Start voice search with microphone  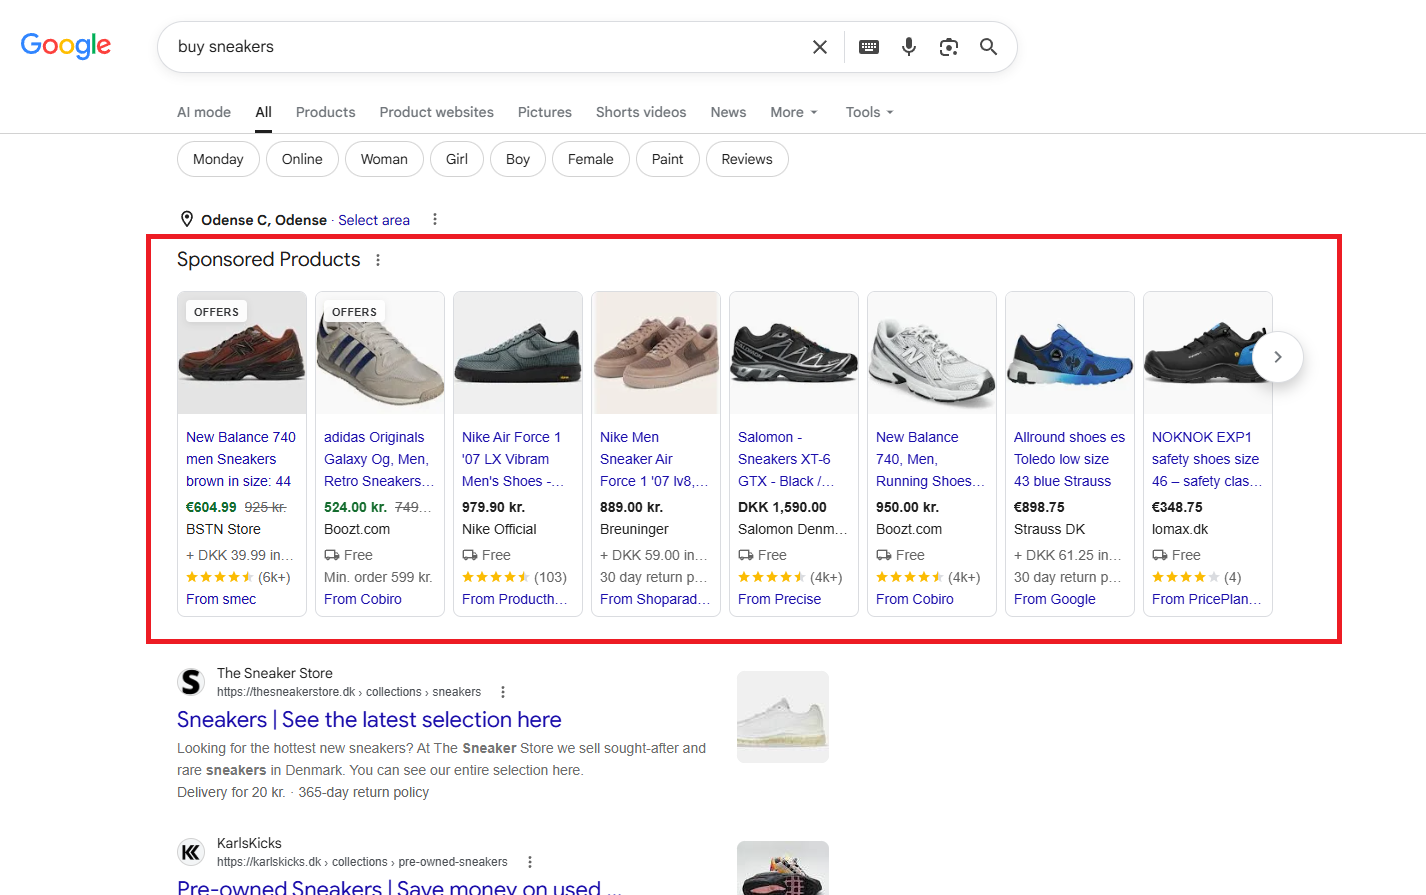click(x=909, y=47)
